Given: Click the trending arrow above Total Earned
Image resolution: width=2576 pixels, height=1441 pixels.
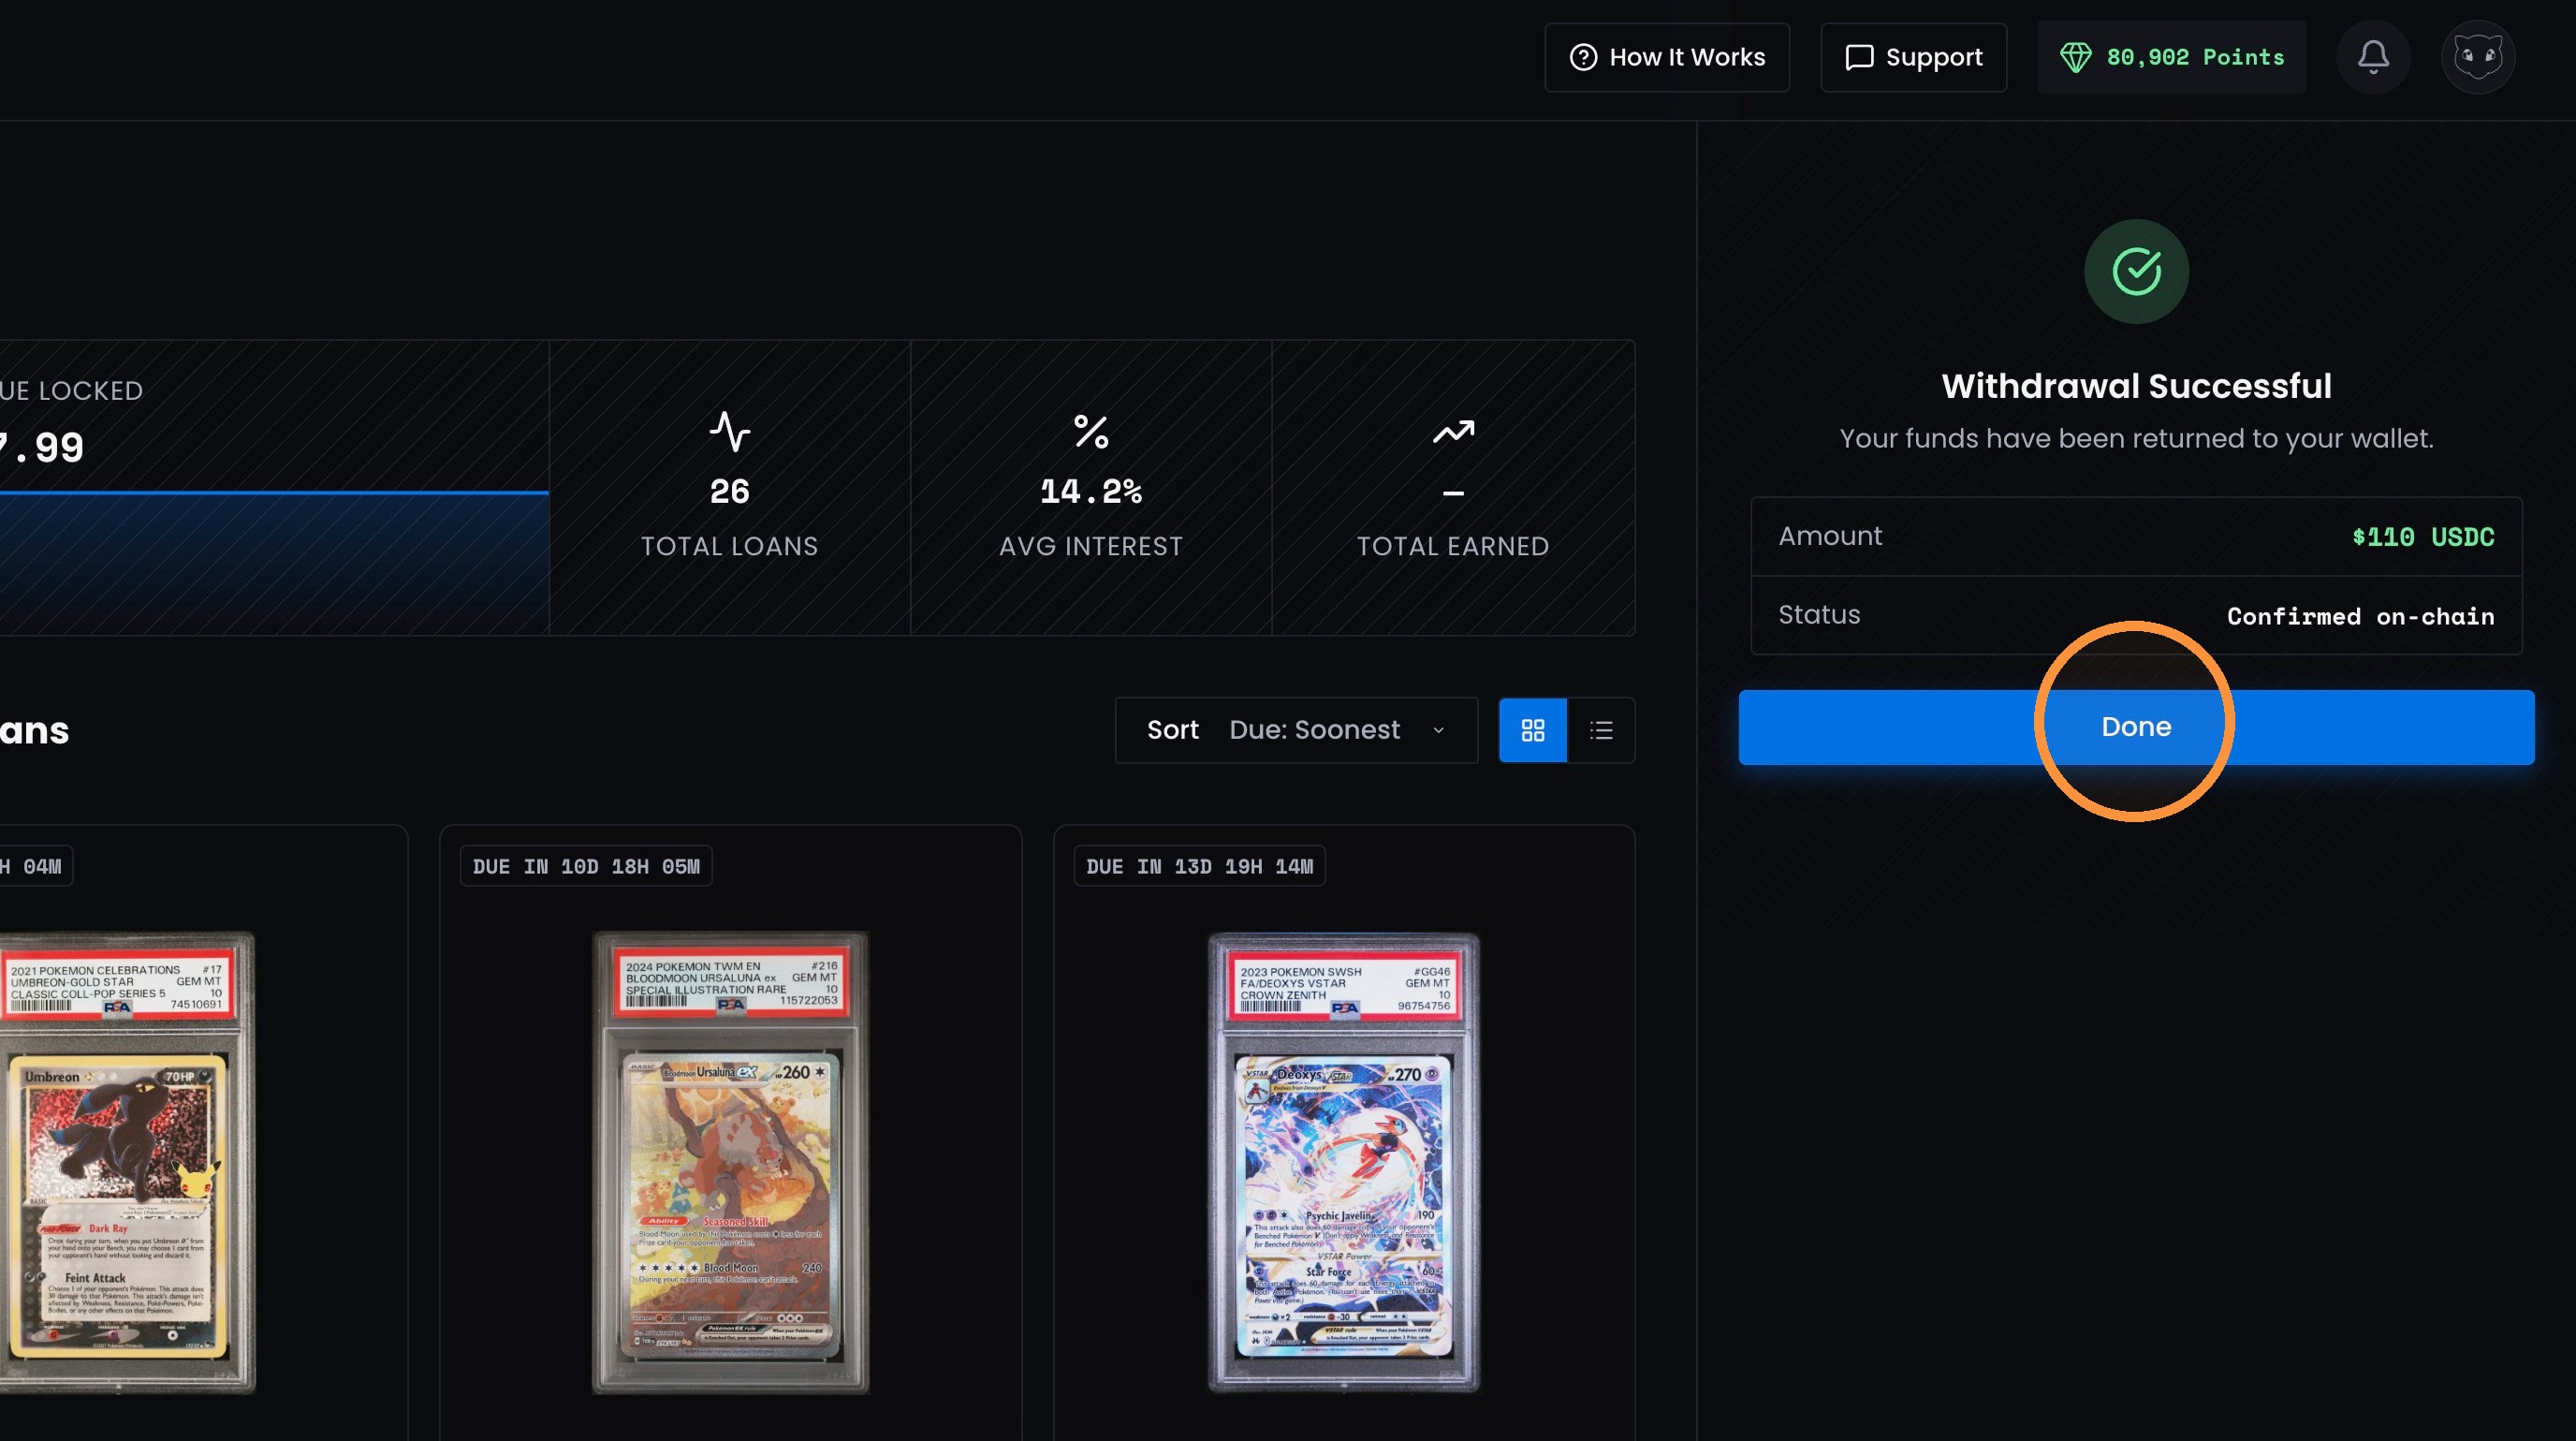Looking at the screenshot, I should coord(1453,431).
